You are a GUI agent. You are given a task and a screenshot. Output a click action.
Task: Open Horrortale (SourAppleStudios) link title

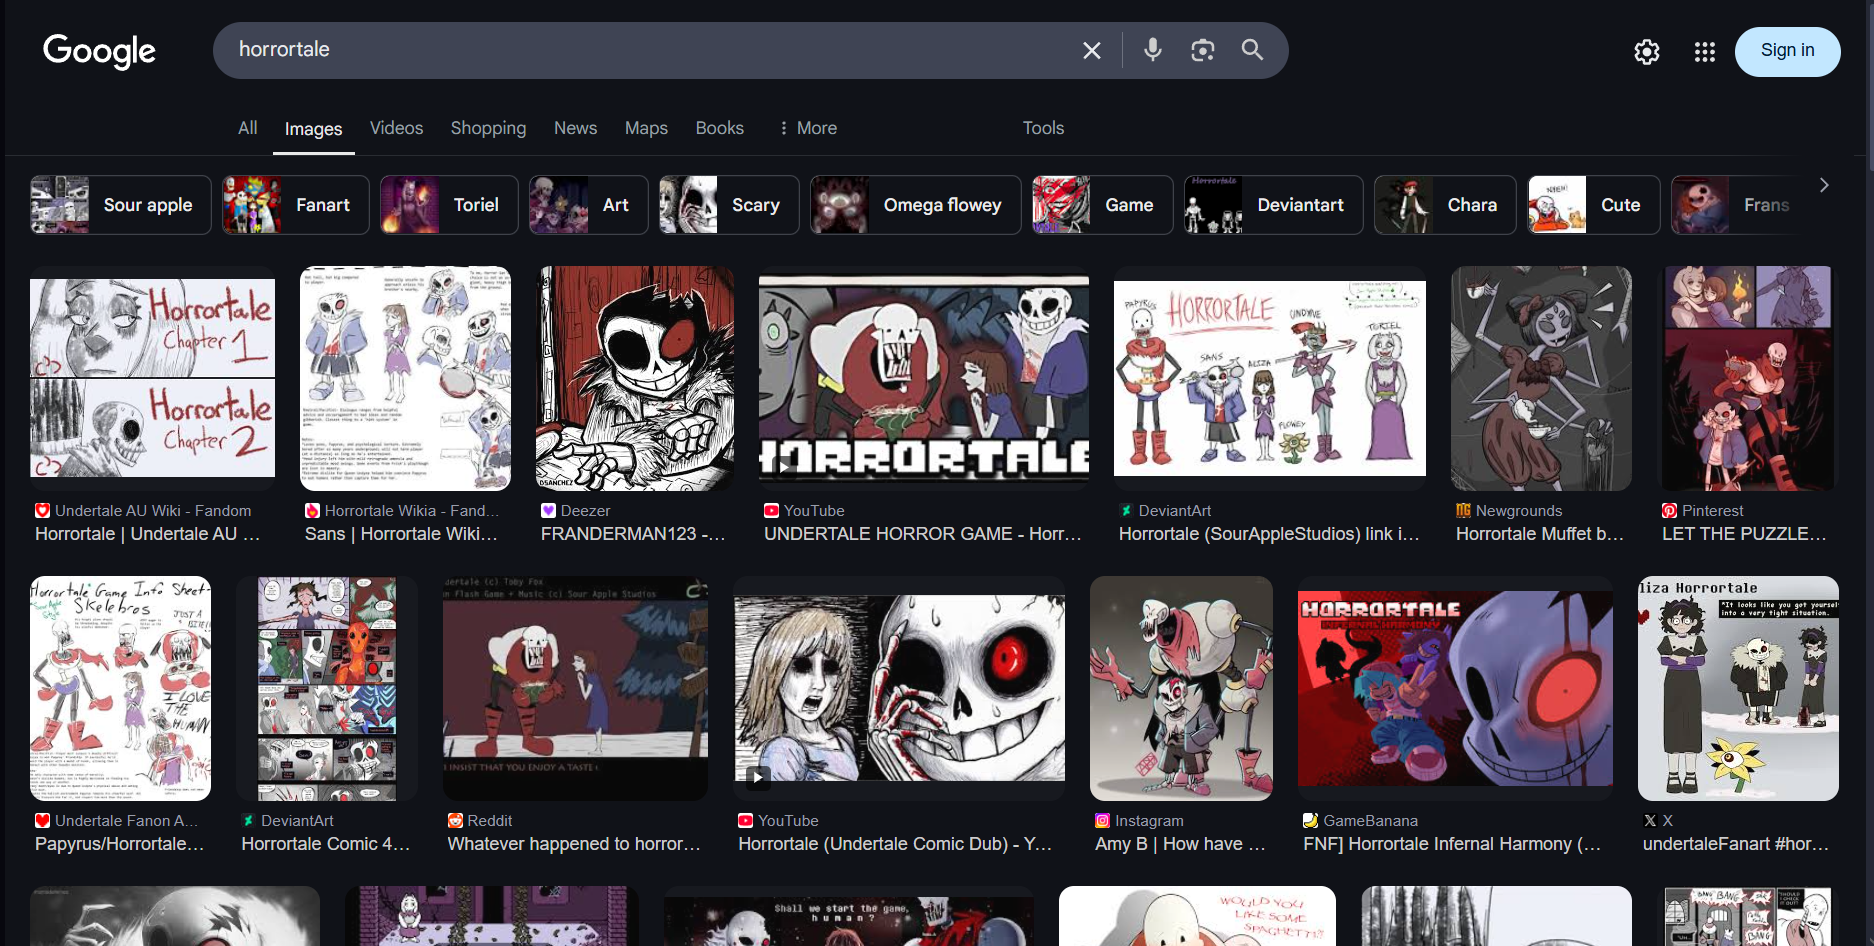(1269, 534)
